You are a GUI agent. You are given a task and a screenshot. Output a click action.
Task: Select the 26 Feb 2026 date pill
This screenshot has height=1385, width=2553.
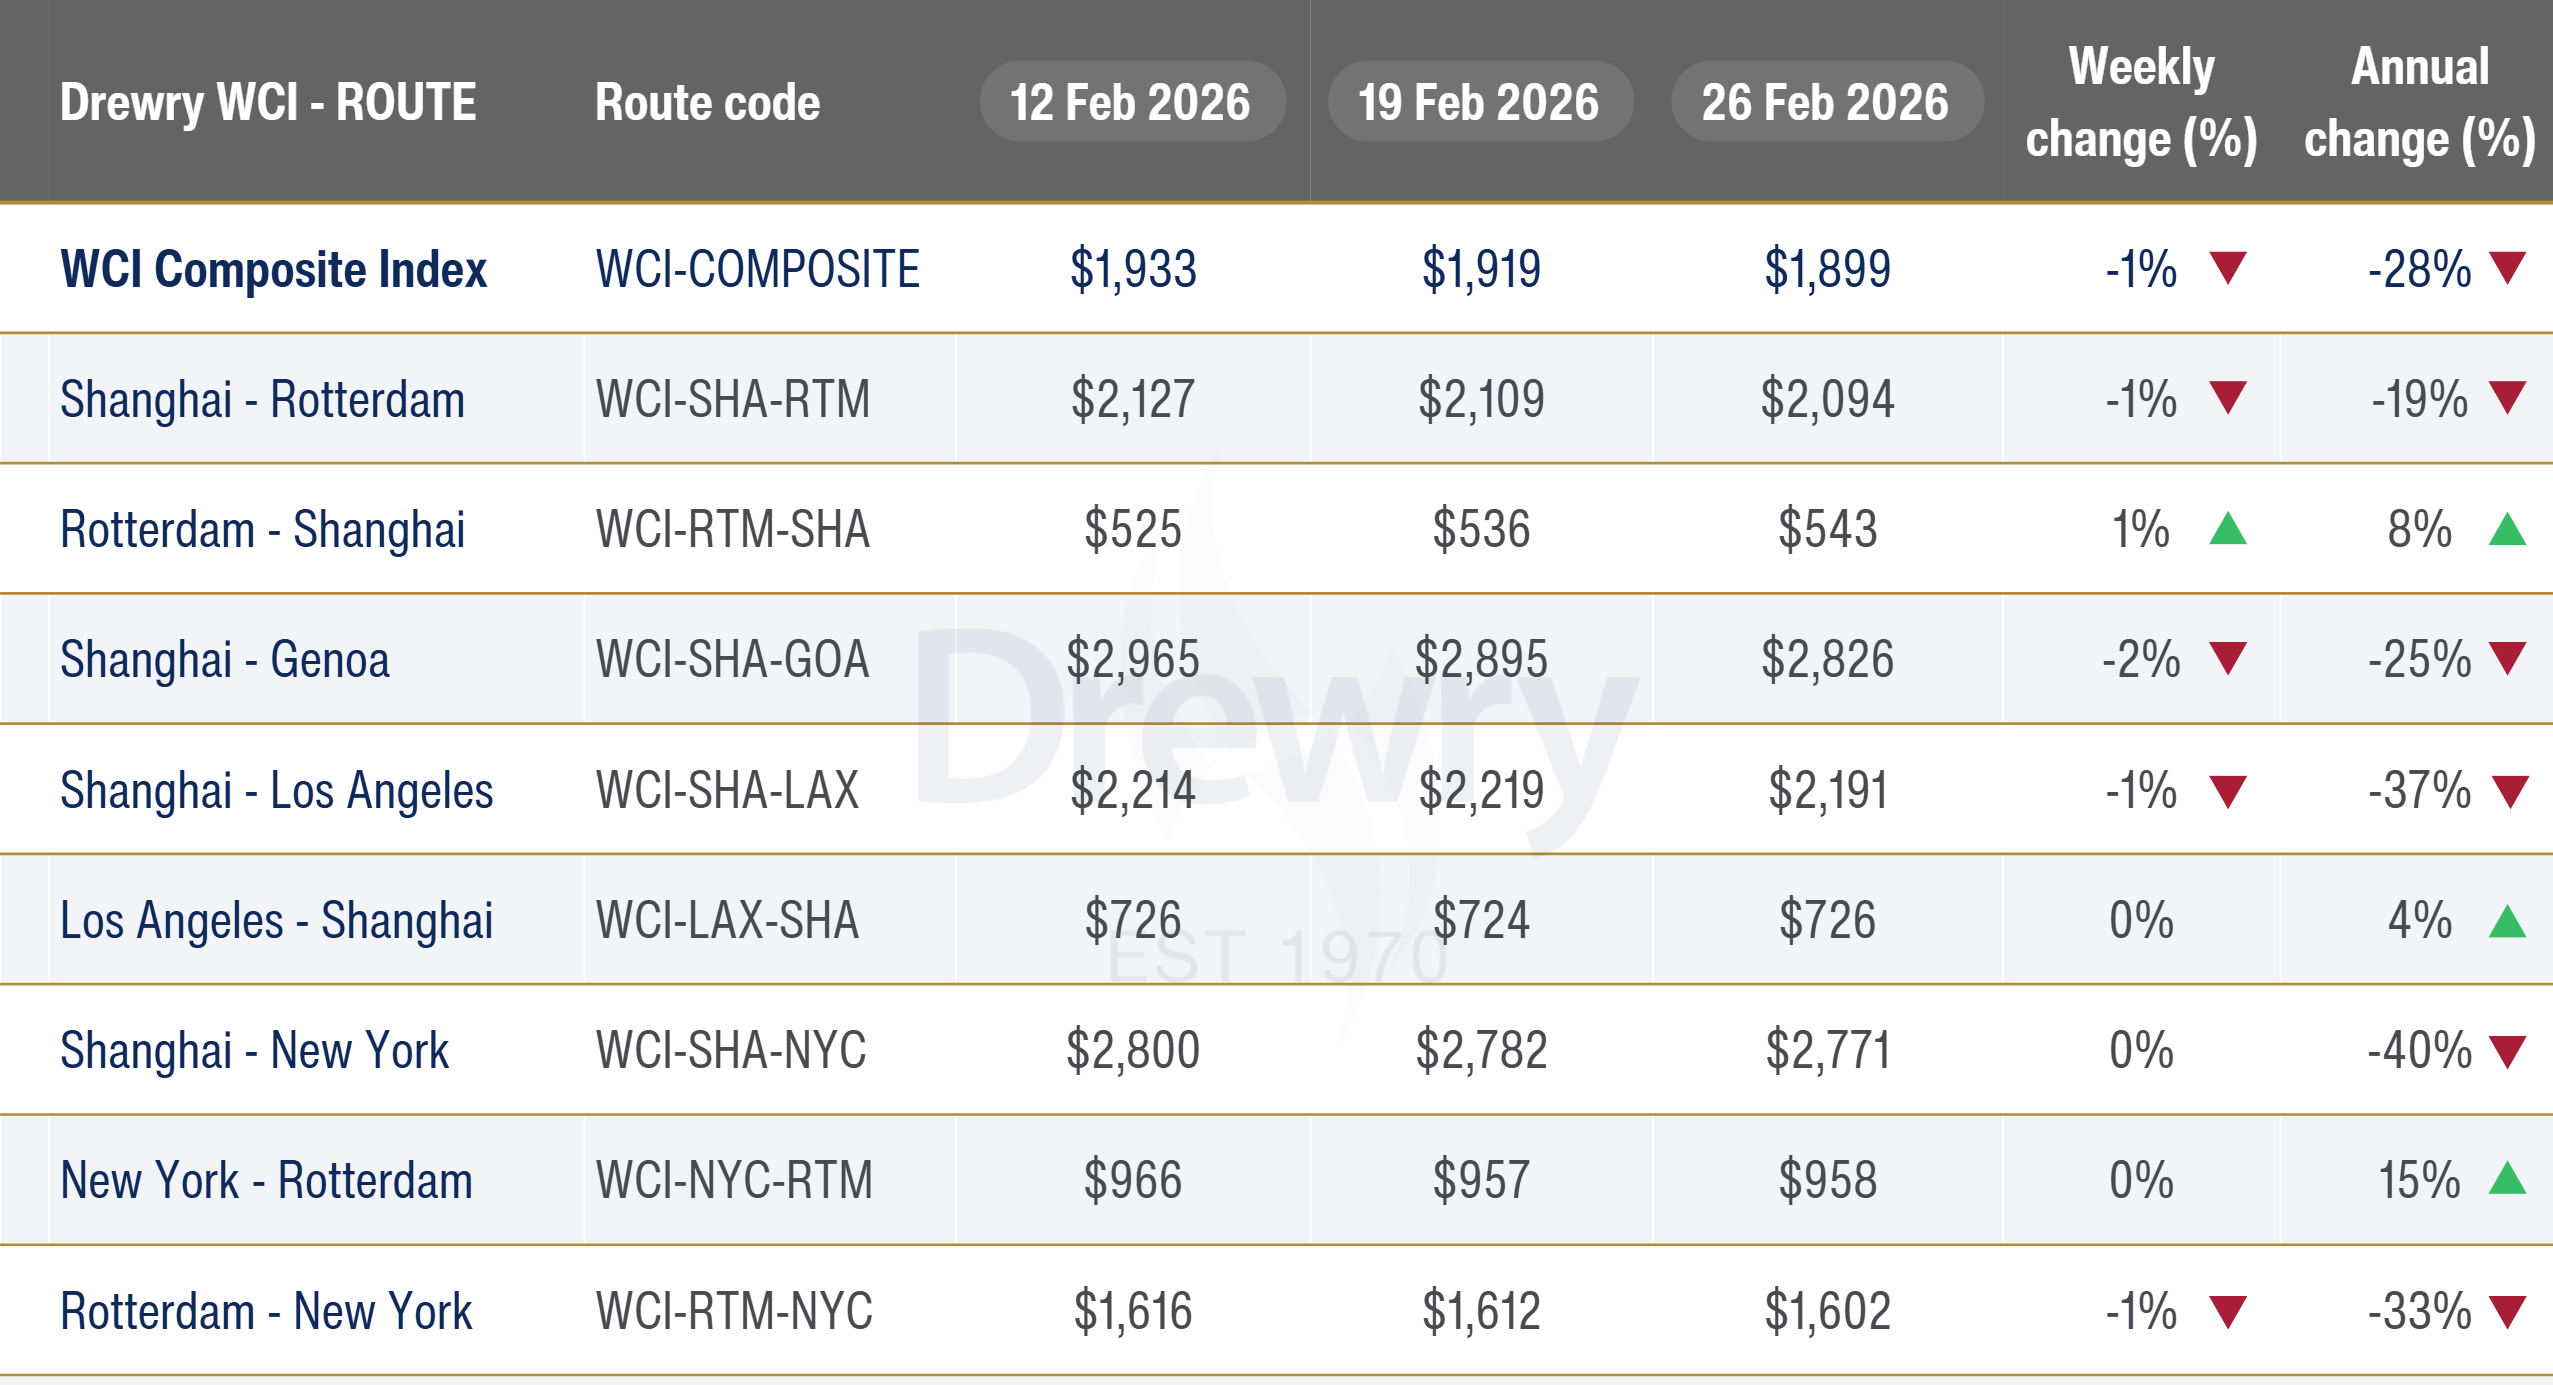tap(1826, 102)
